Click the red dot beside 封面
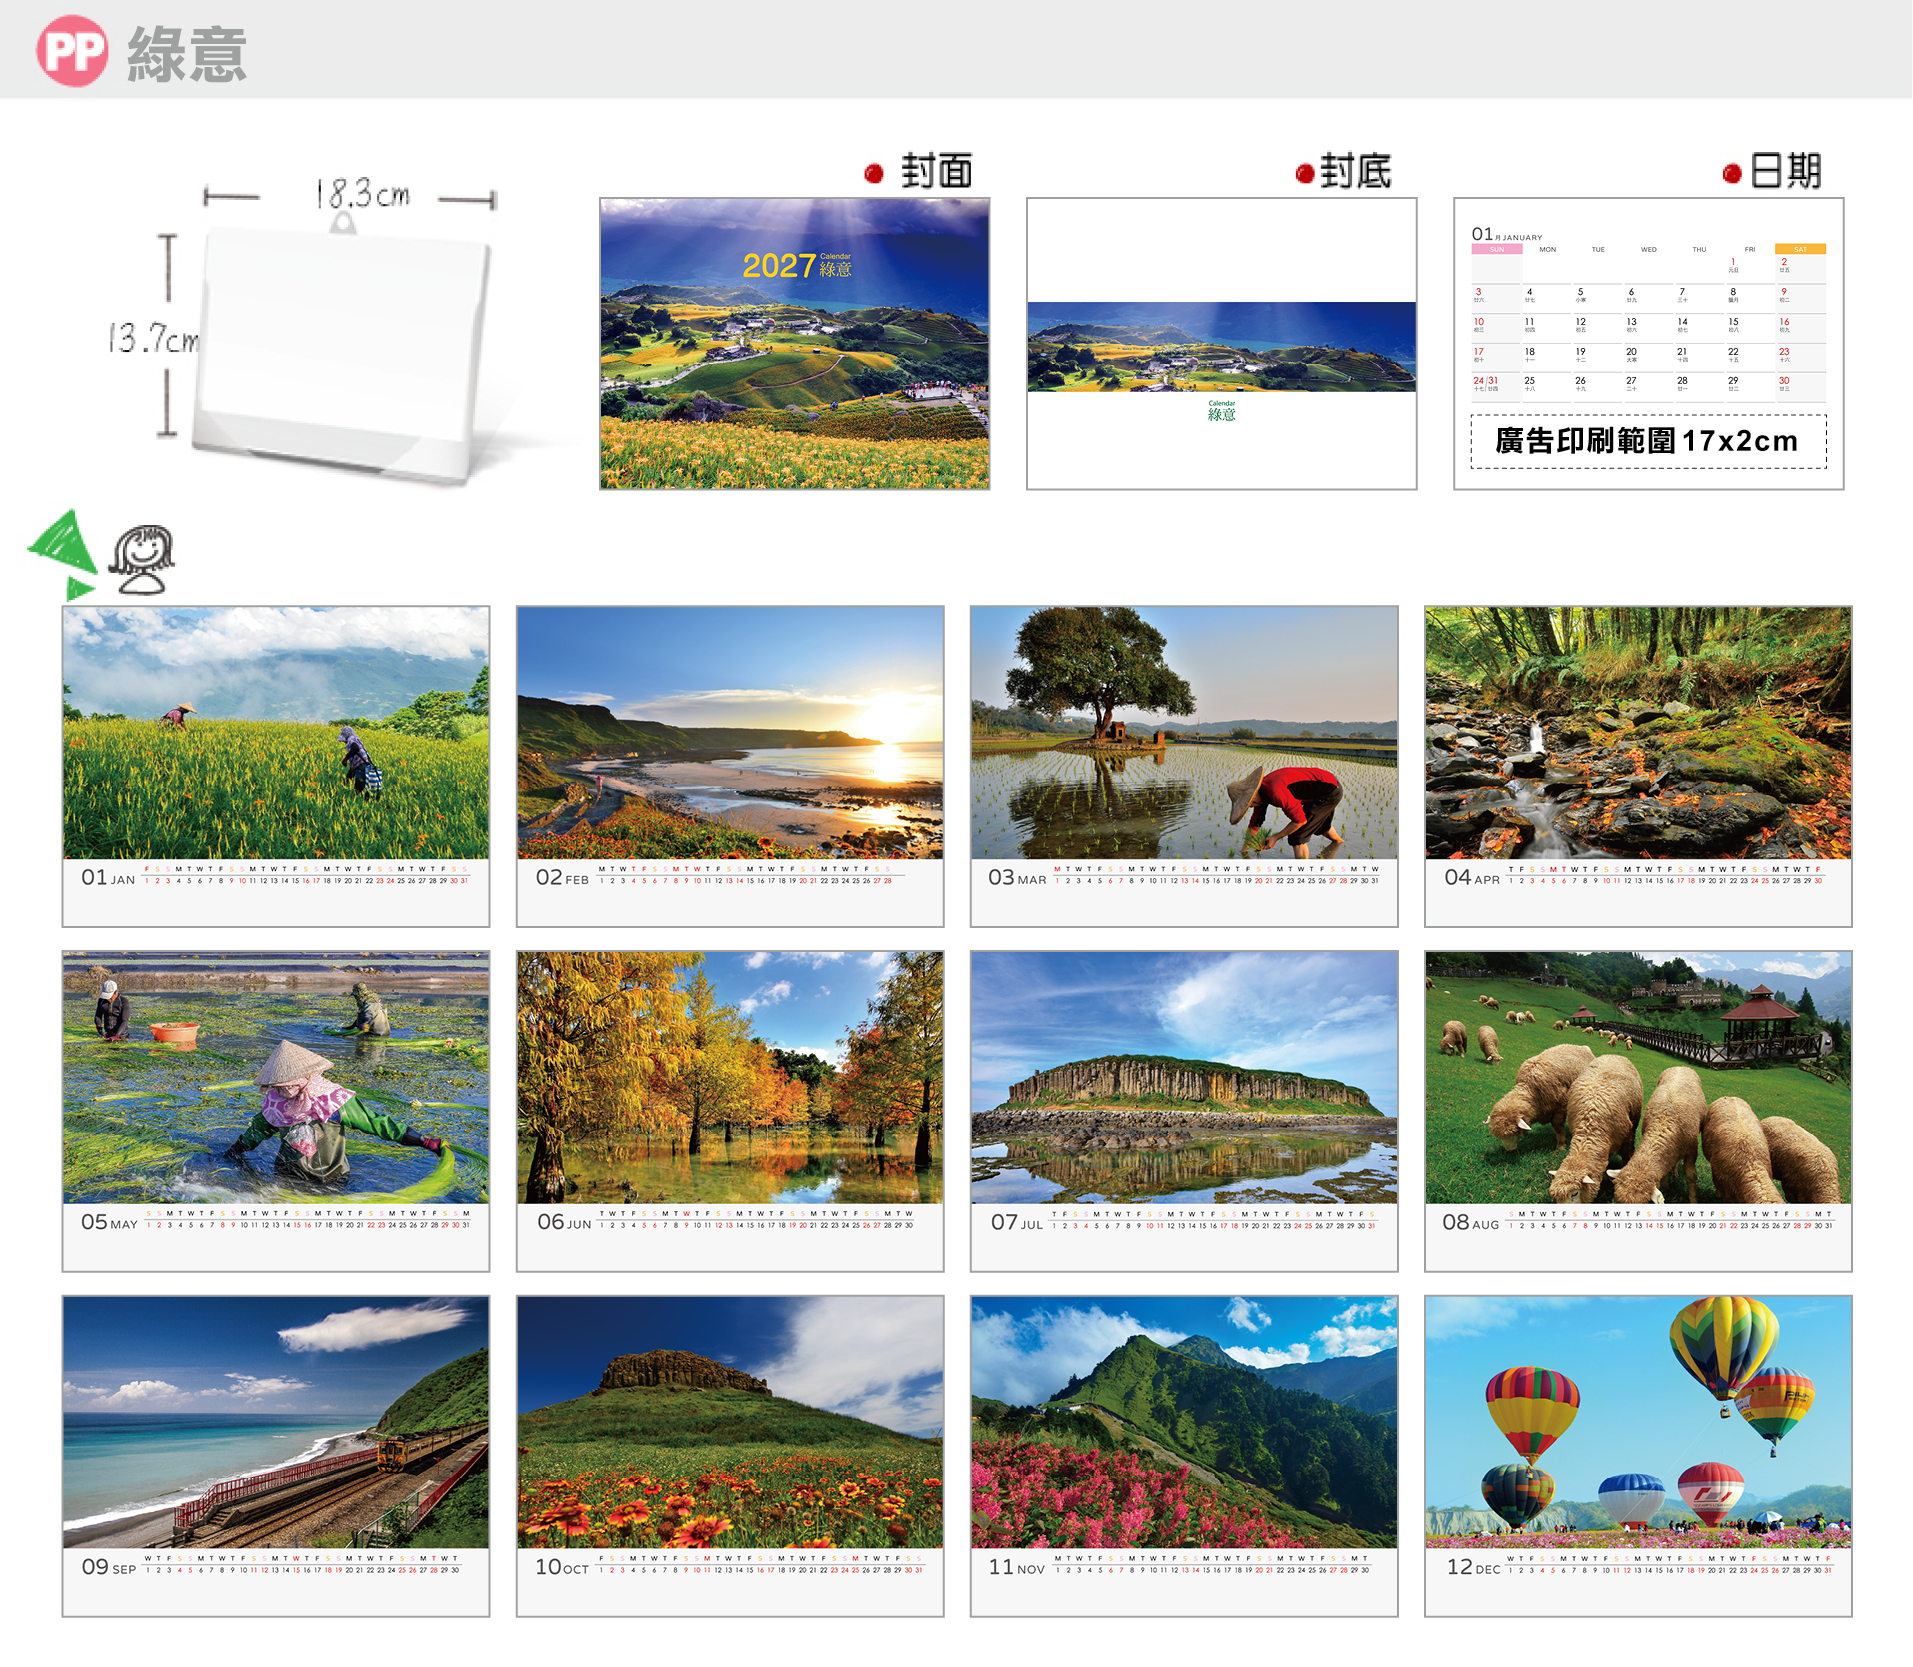The image size is (1913, 1667). pos(874,174)
